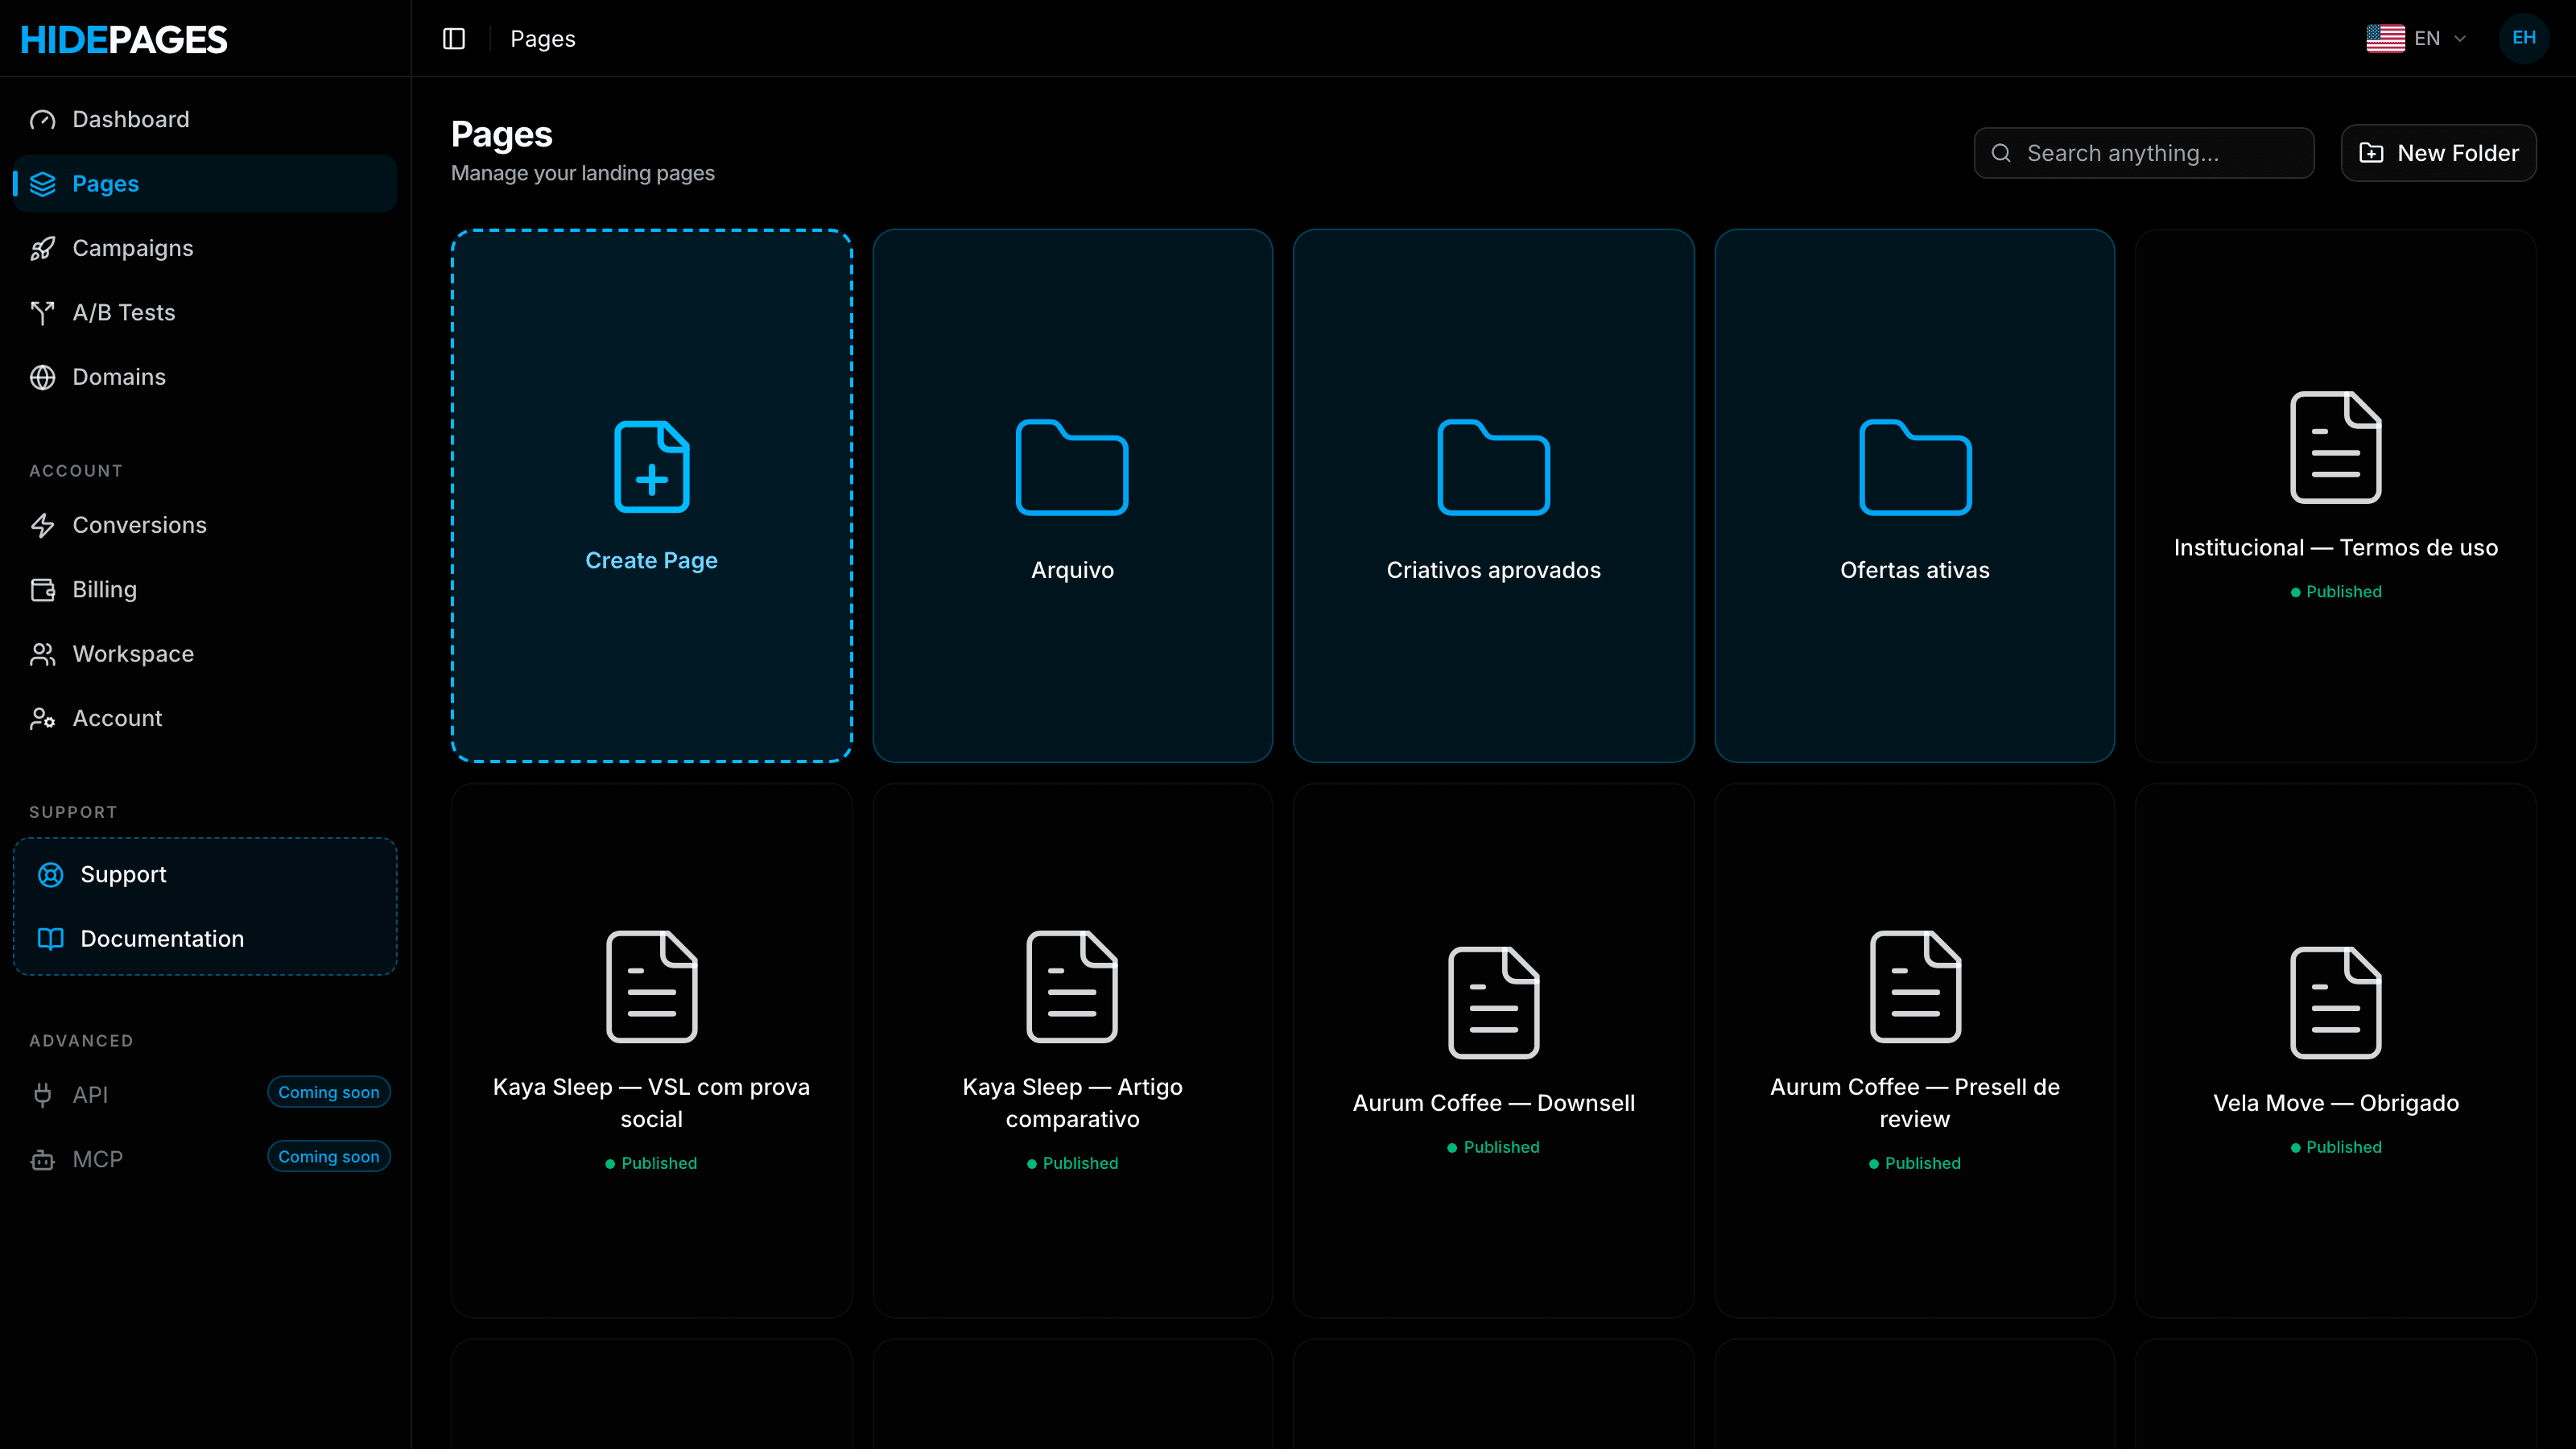
Task: Open the Support link
Action: [x=205, y=875]
